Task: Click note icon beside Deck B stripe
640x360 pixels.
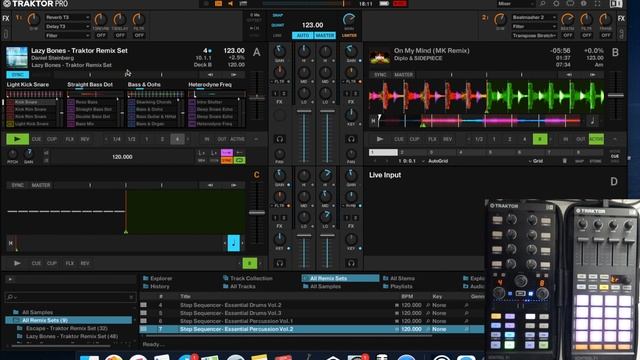Action: pos(592,121)
